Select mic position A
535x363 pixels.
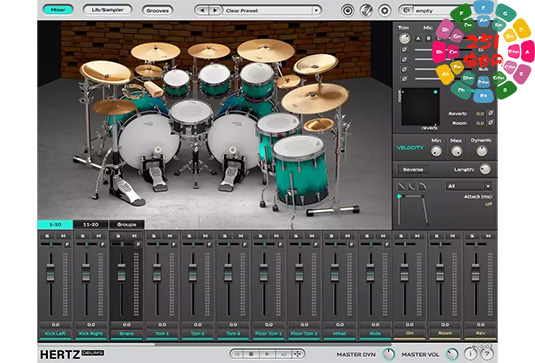point(418,39)
